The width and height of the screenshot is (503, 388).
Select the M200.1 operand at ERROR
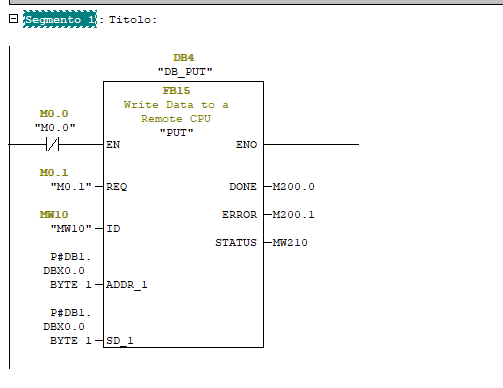click(293, 215)
